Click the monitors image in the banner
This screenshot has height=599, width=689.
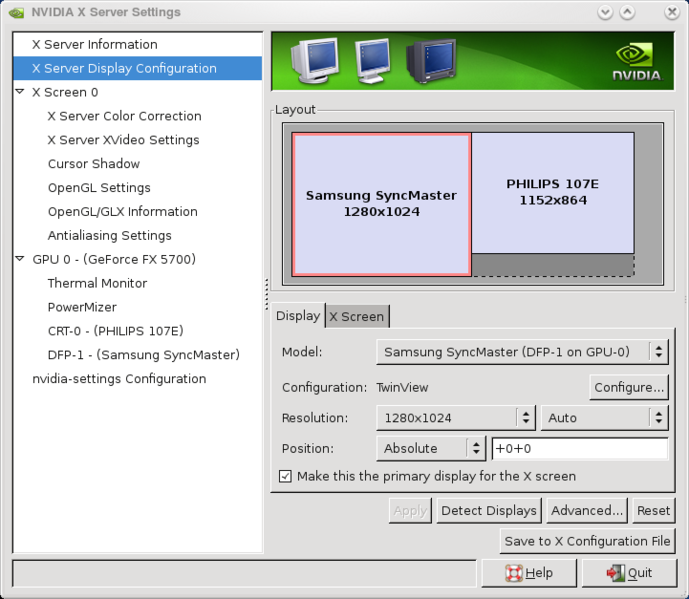click(372, 62)
